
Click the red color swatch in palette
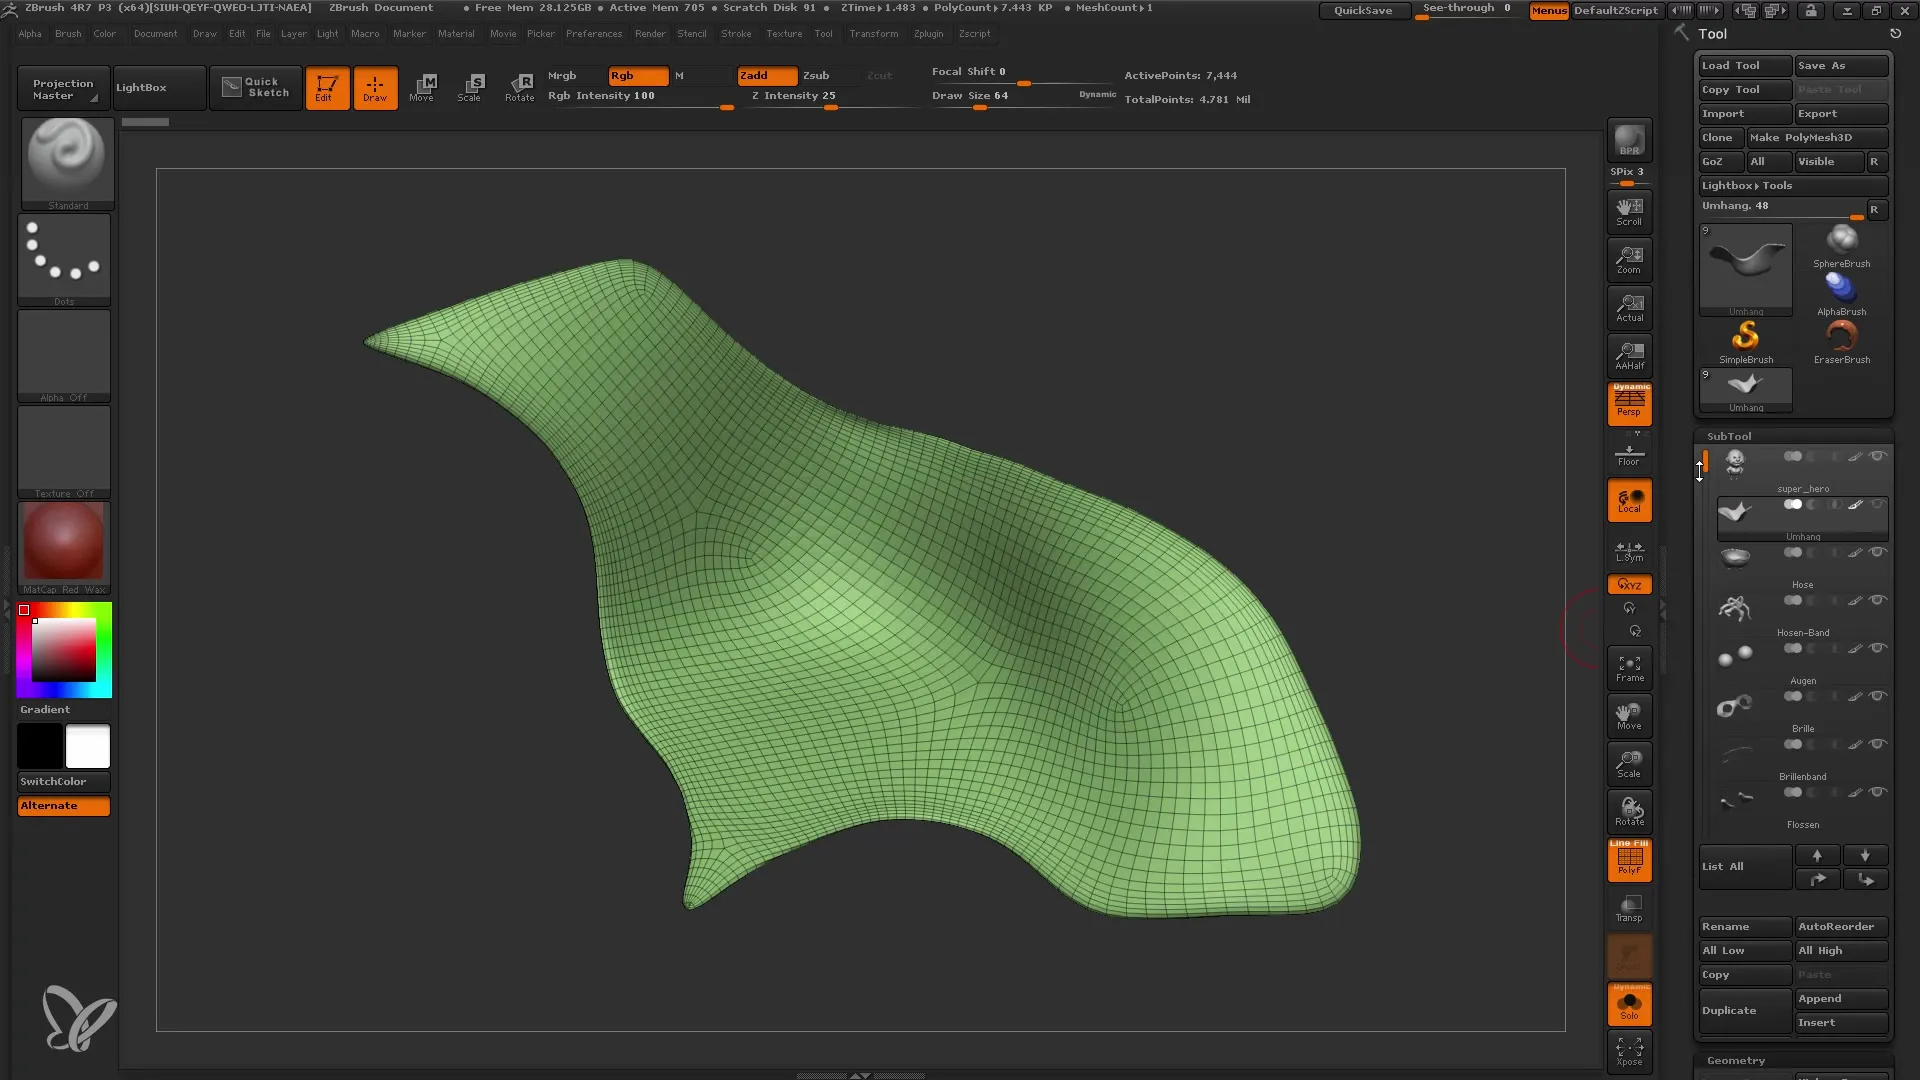click(x=24, y=609)
